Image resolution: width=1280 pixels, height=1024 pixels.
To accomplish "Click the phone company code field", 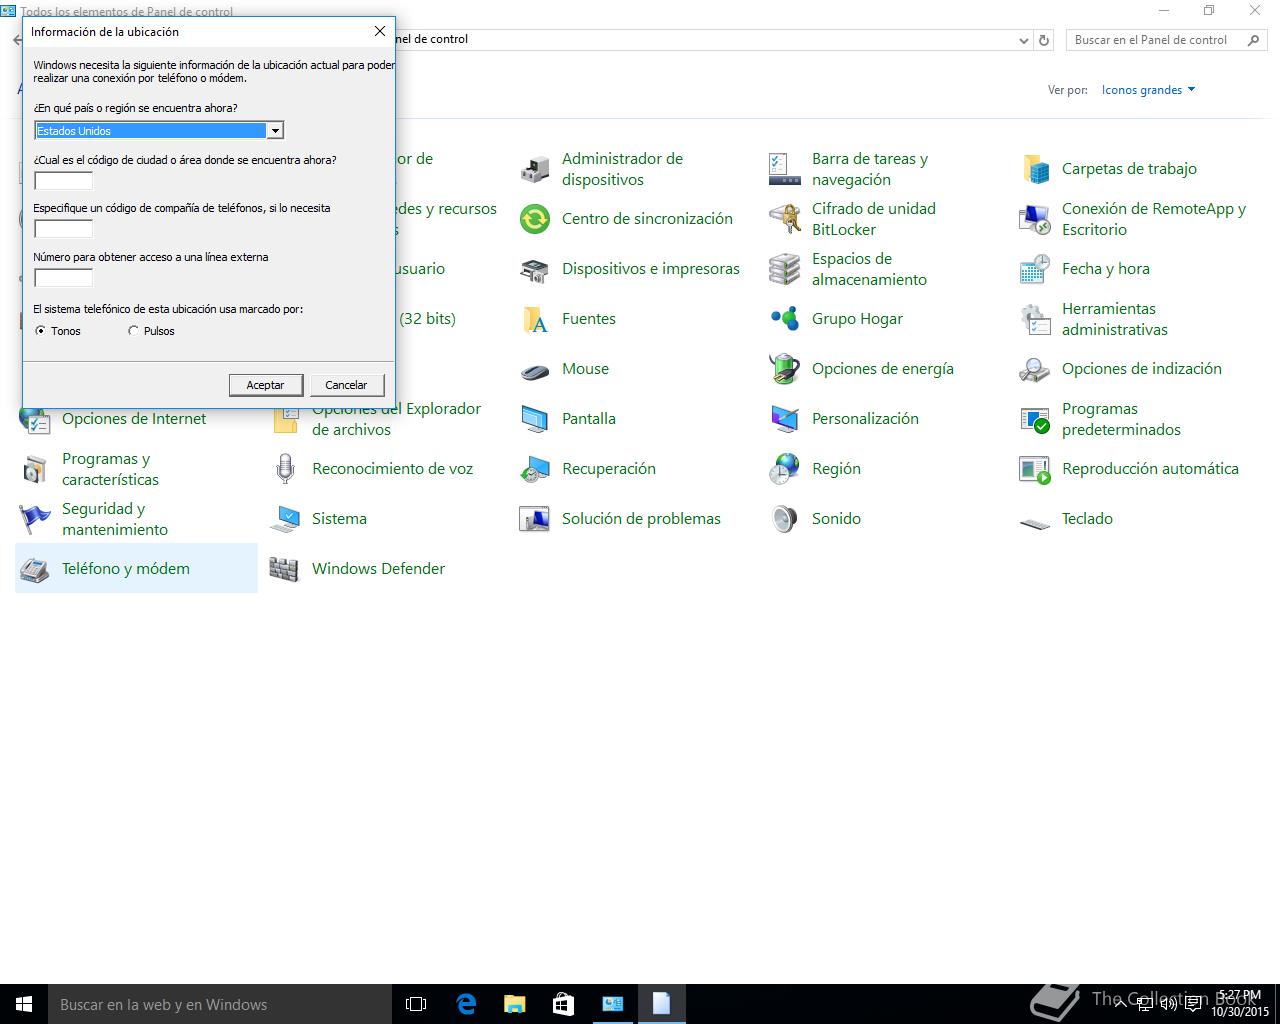I will point(63,229).
